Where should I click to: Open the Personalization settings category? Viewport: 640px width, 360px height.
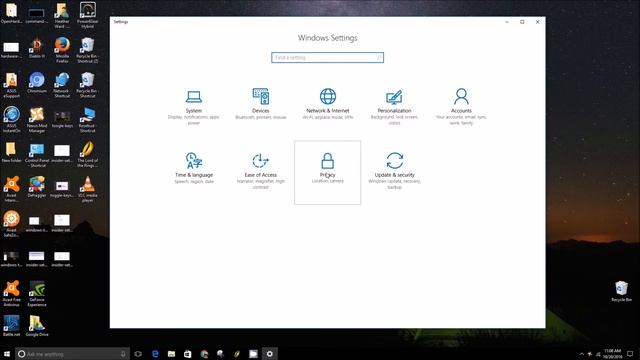tap(394, 107)
